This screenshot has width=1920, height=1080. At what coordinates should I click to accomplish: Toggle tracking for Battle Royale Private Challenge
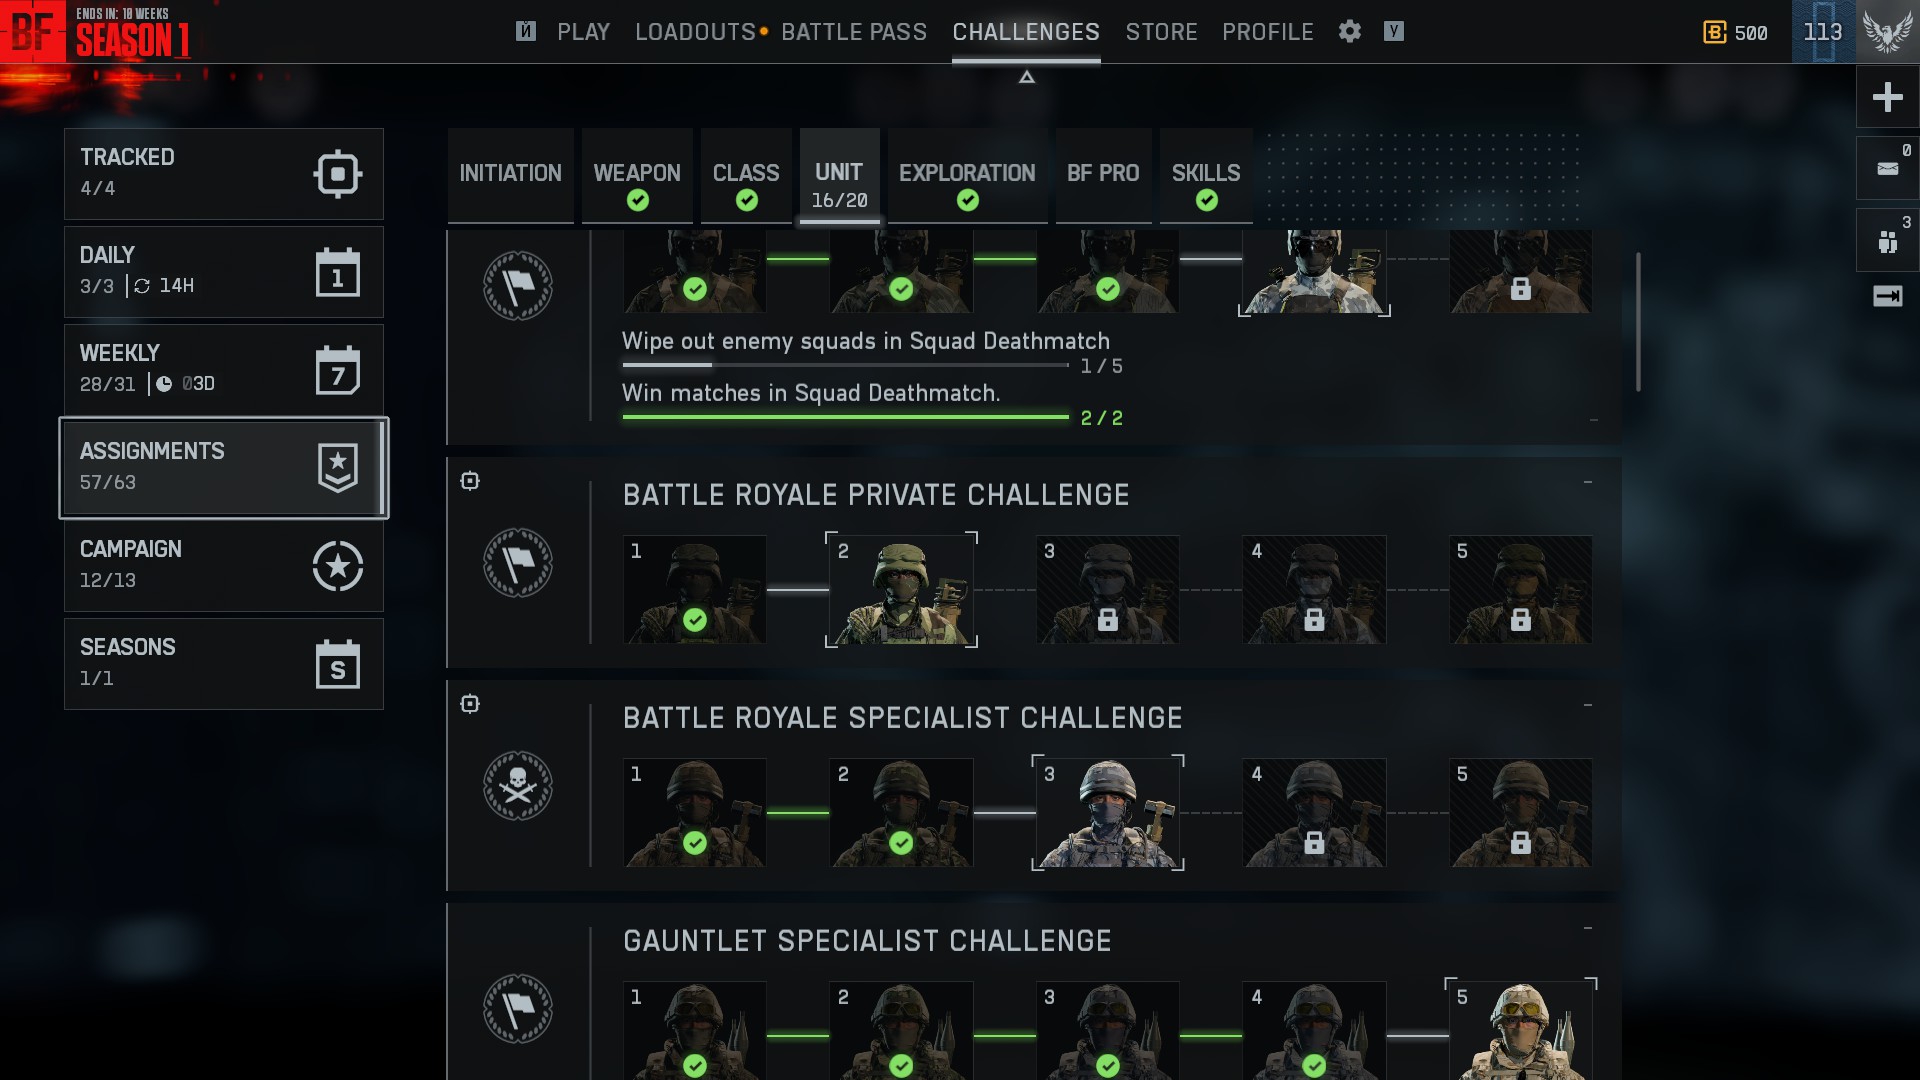470,481
